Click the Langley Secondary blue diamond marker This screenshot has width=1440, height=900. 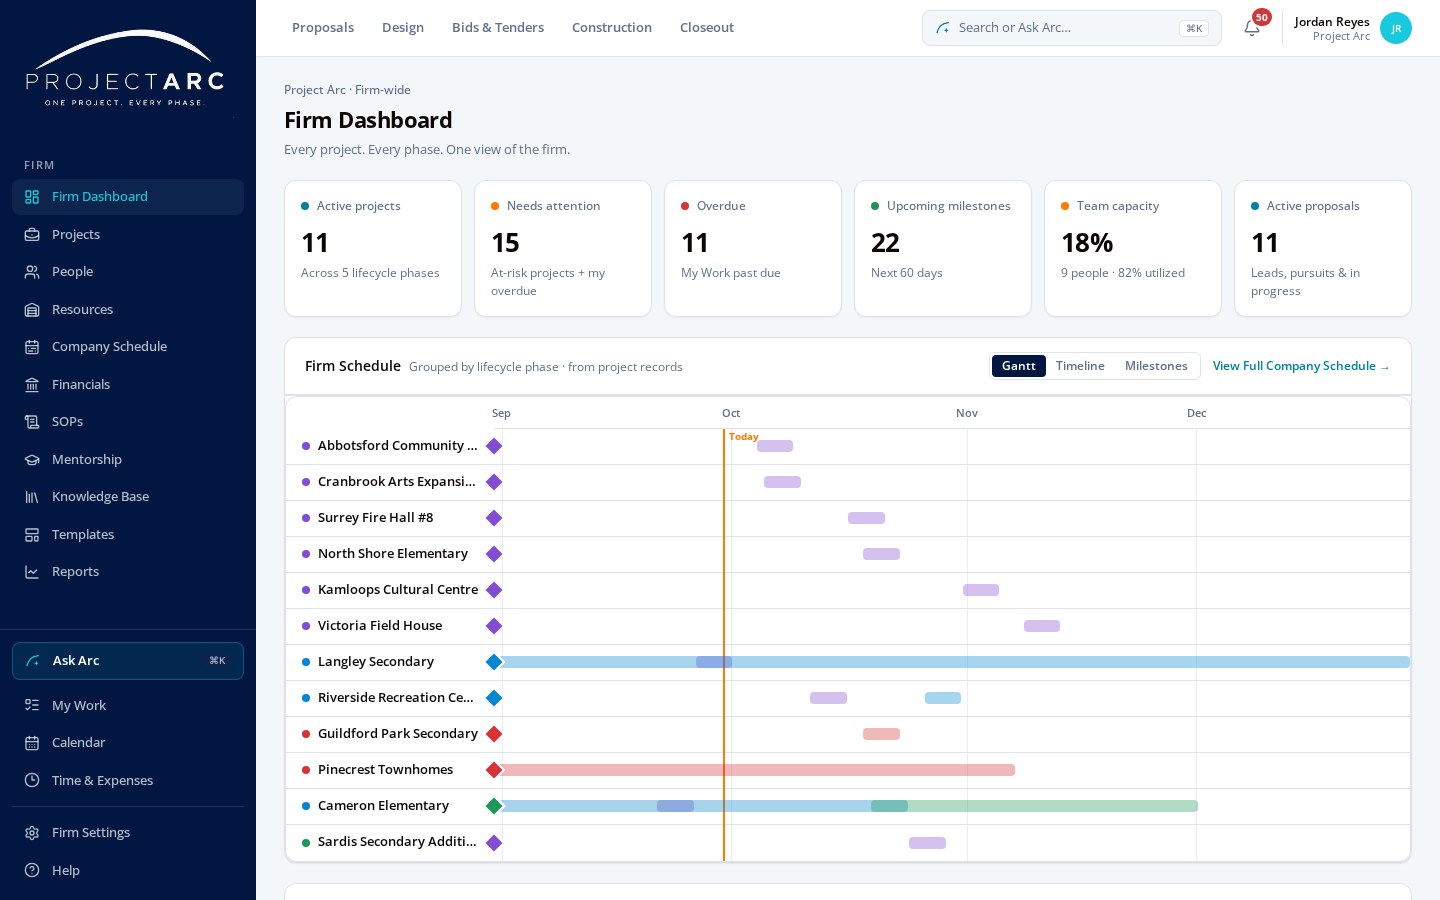494,662
